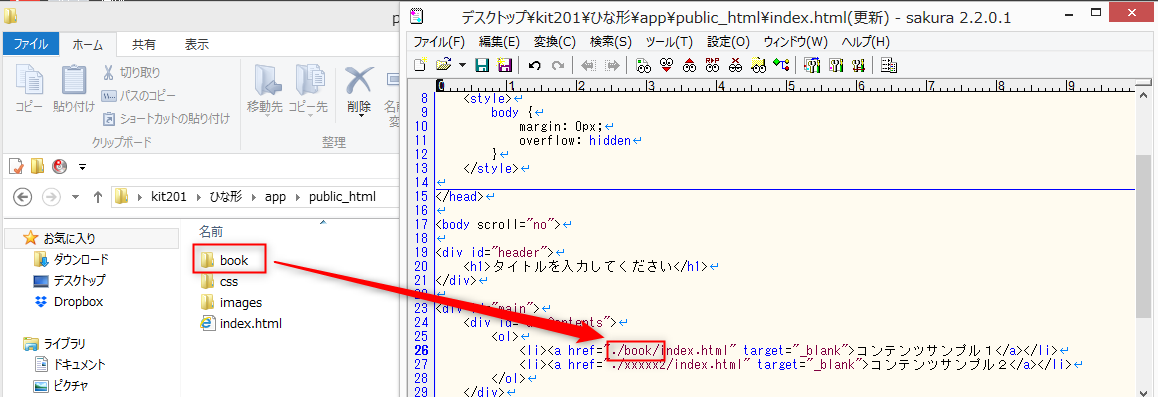Open the 移動先 dropdown in the ribbon
This screenshot has width=1158, height=397.
(x=265, y=90)
